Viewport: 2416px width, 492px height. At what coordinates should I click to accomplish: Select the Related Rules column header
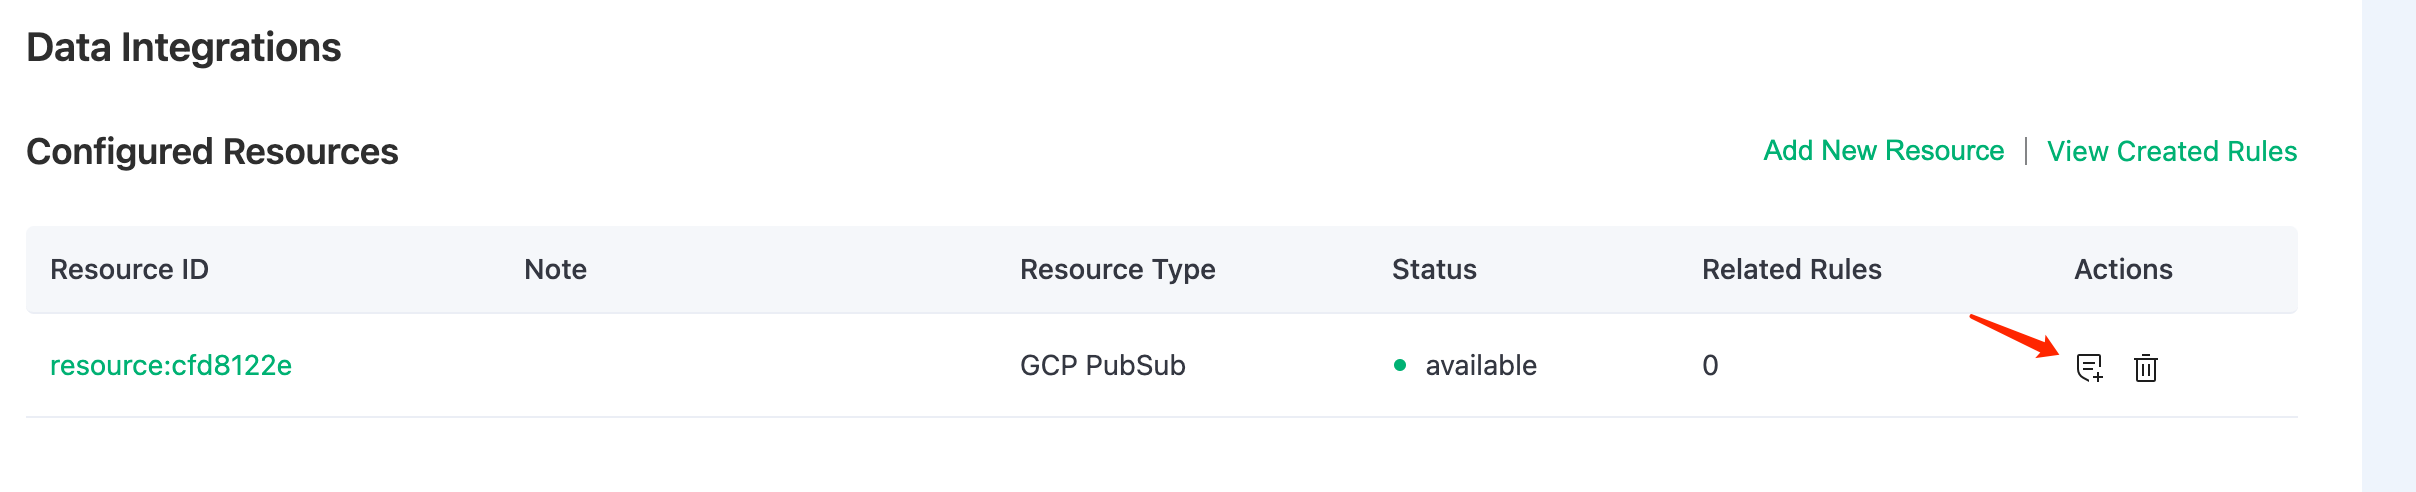(1791, 270)
